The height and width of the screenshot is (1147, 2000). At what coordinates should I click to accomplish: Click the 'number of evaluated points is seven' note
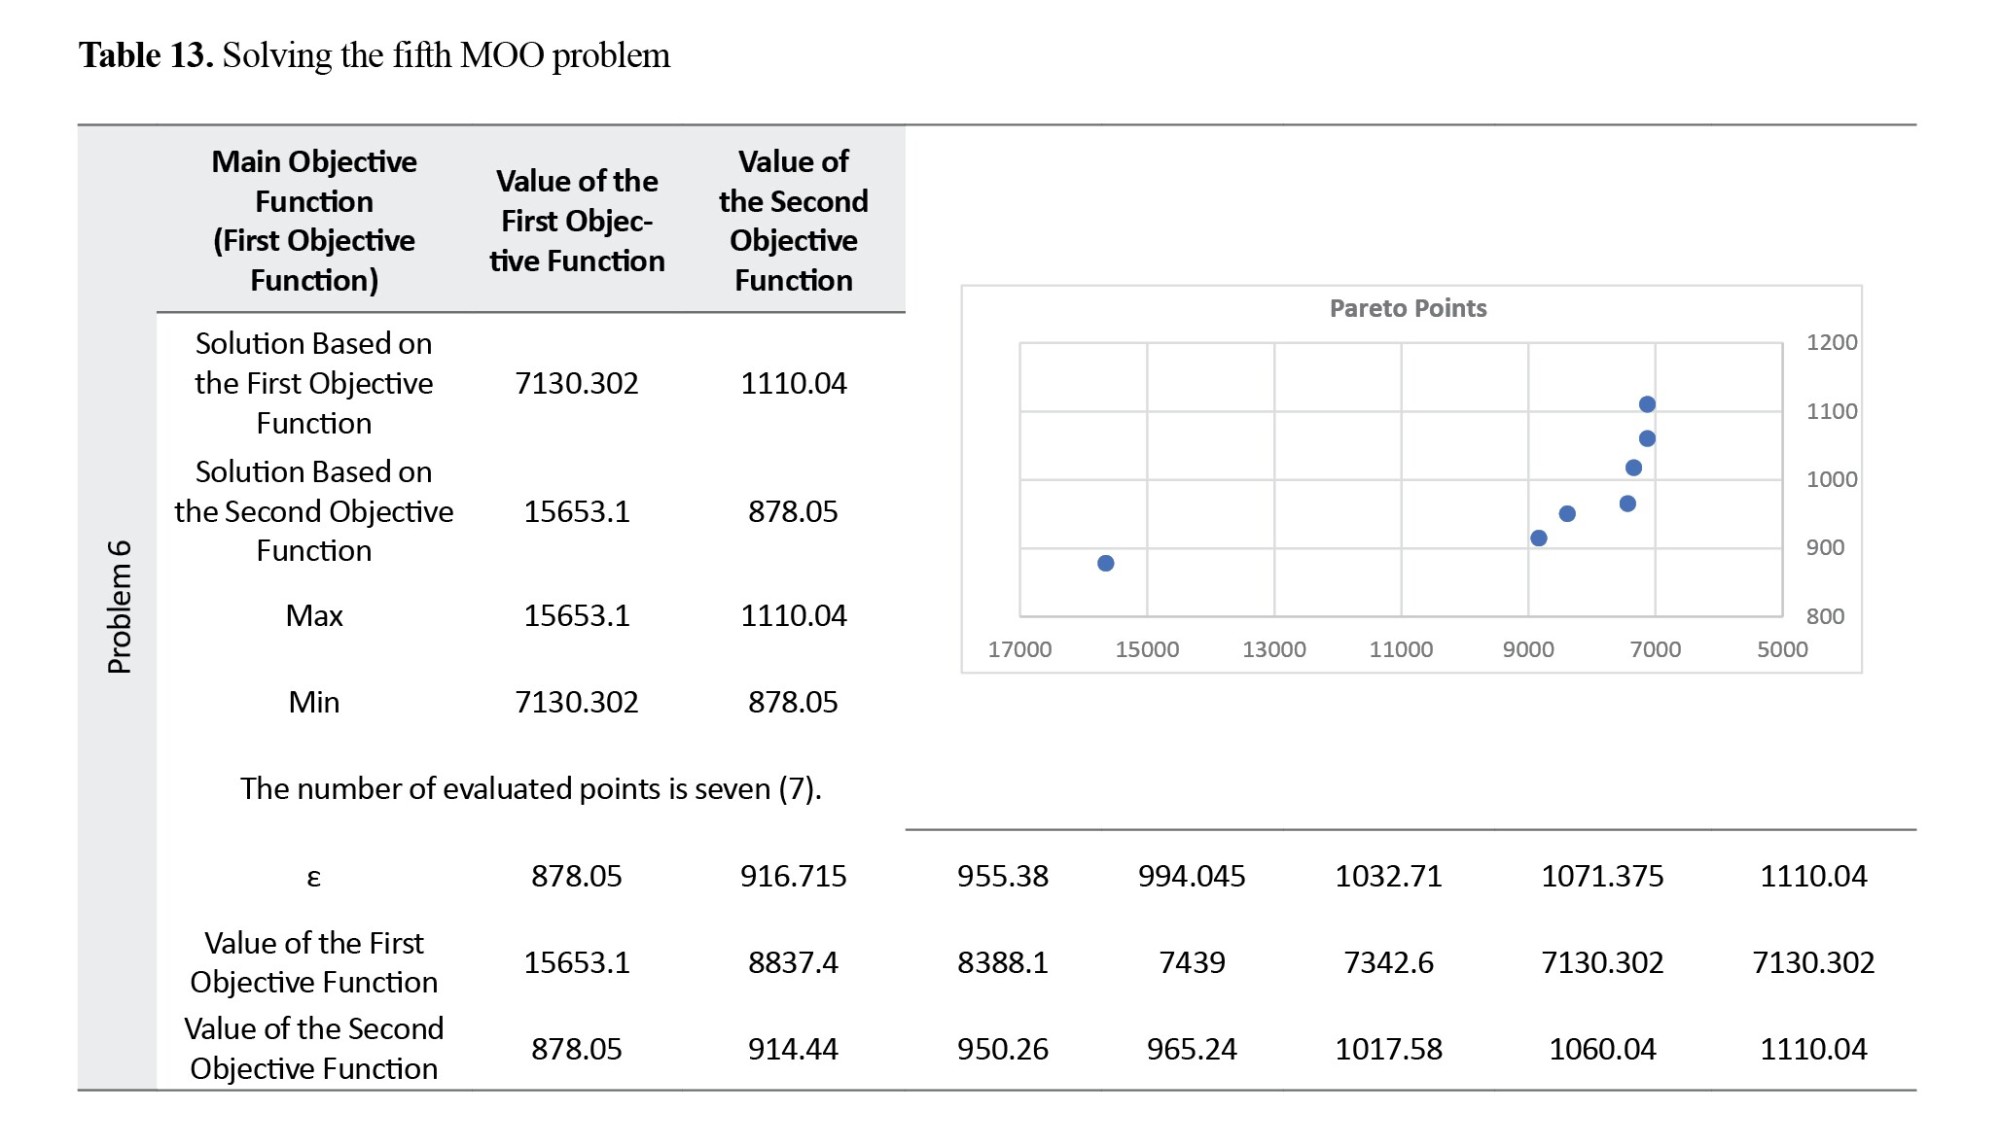(531, 789)
